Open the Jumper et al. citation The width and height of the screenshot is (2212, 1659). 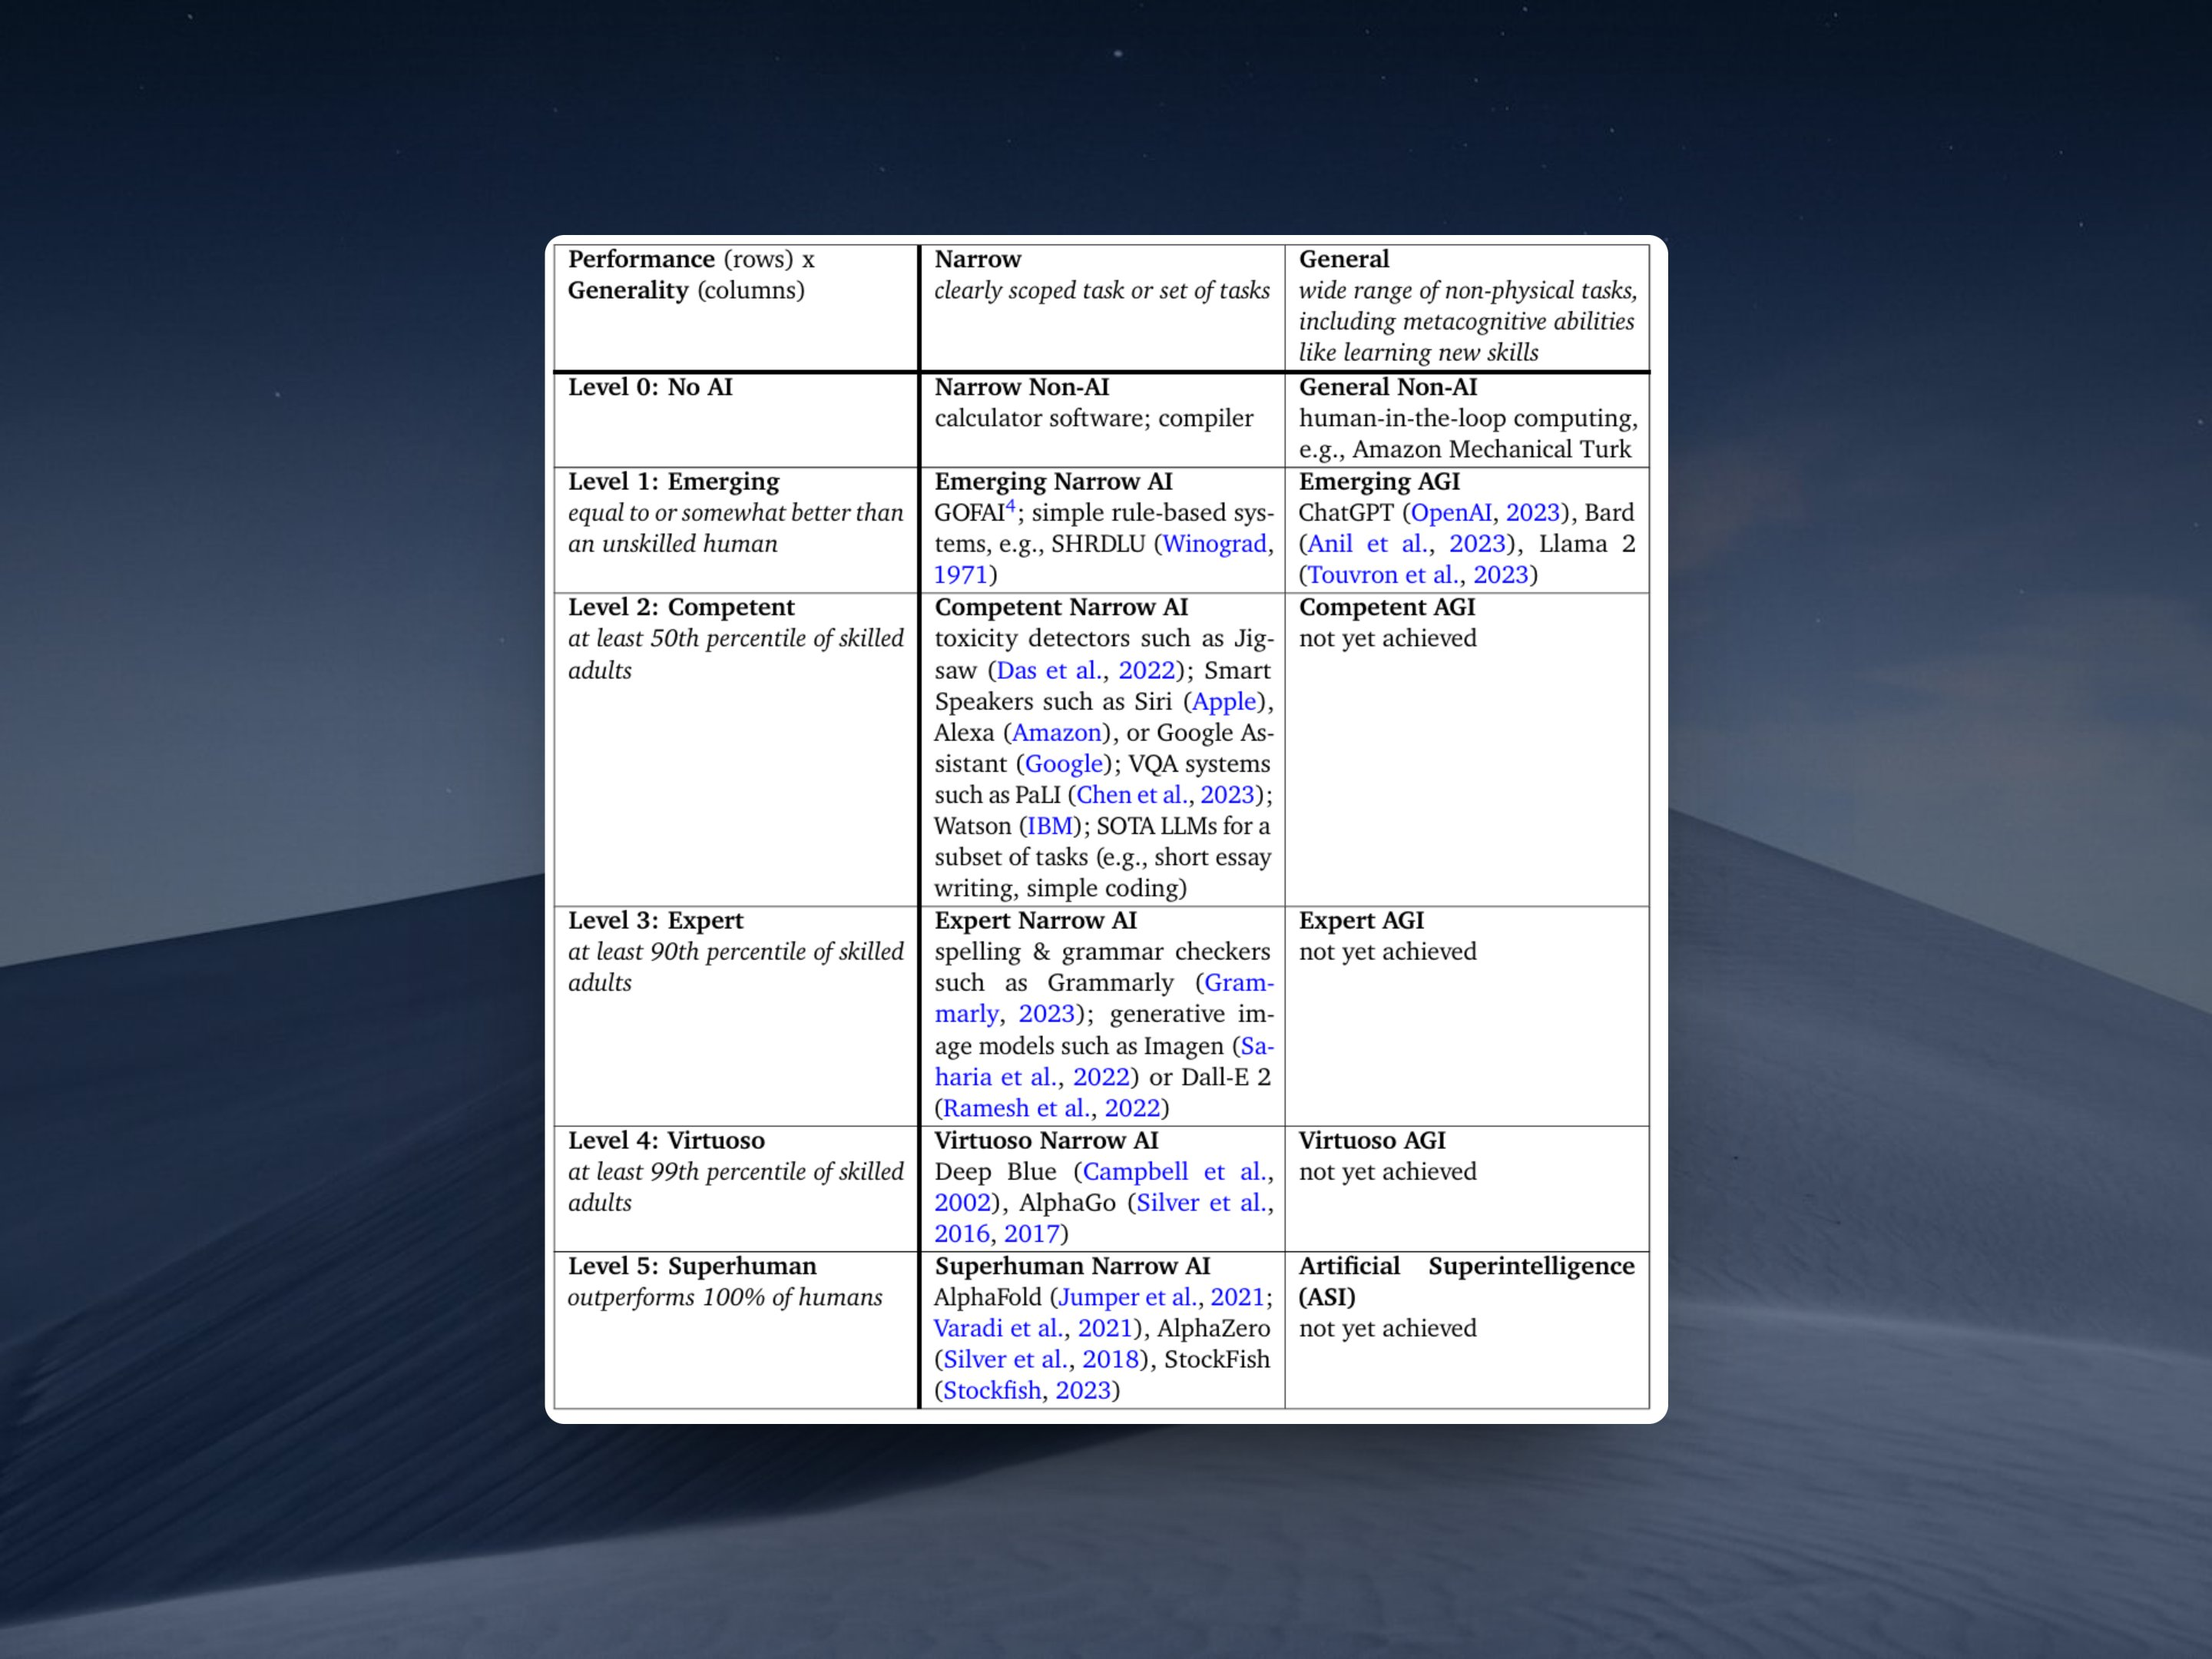1127,1297
